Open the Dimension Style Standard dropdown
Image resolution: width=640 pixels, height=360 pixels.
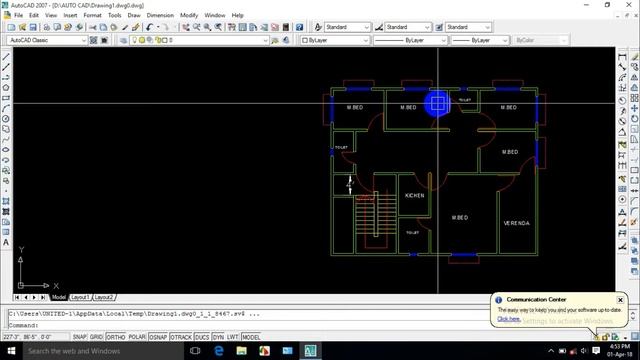coord(408,27)
